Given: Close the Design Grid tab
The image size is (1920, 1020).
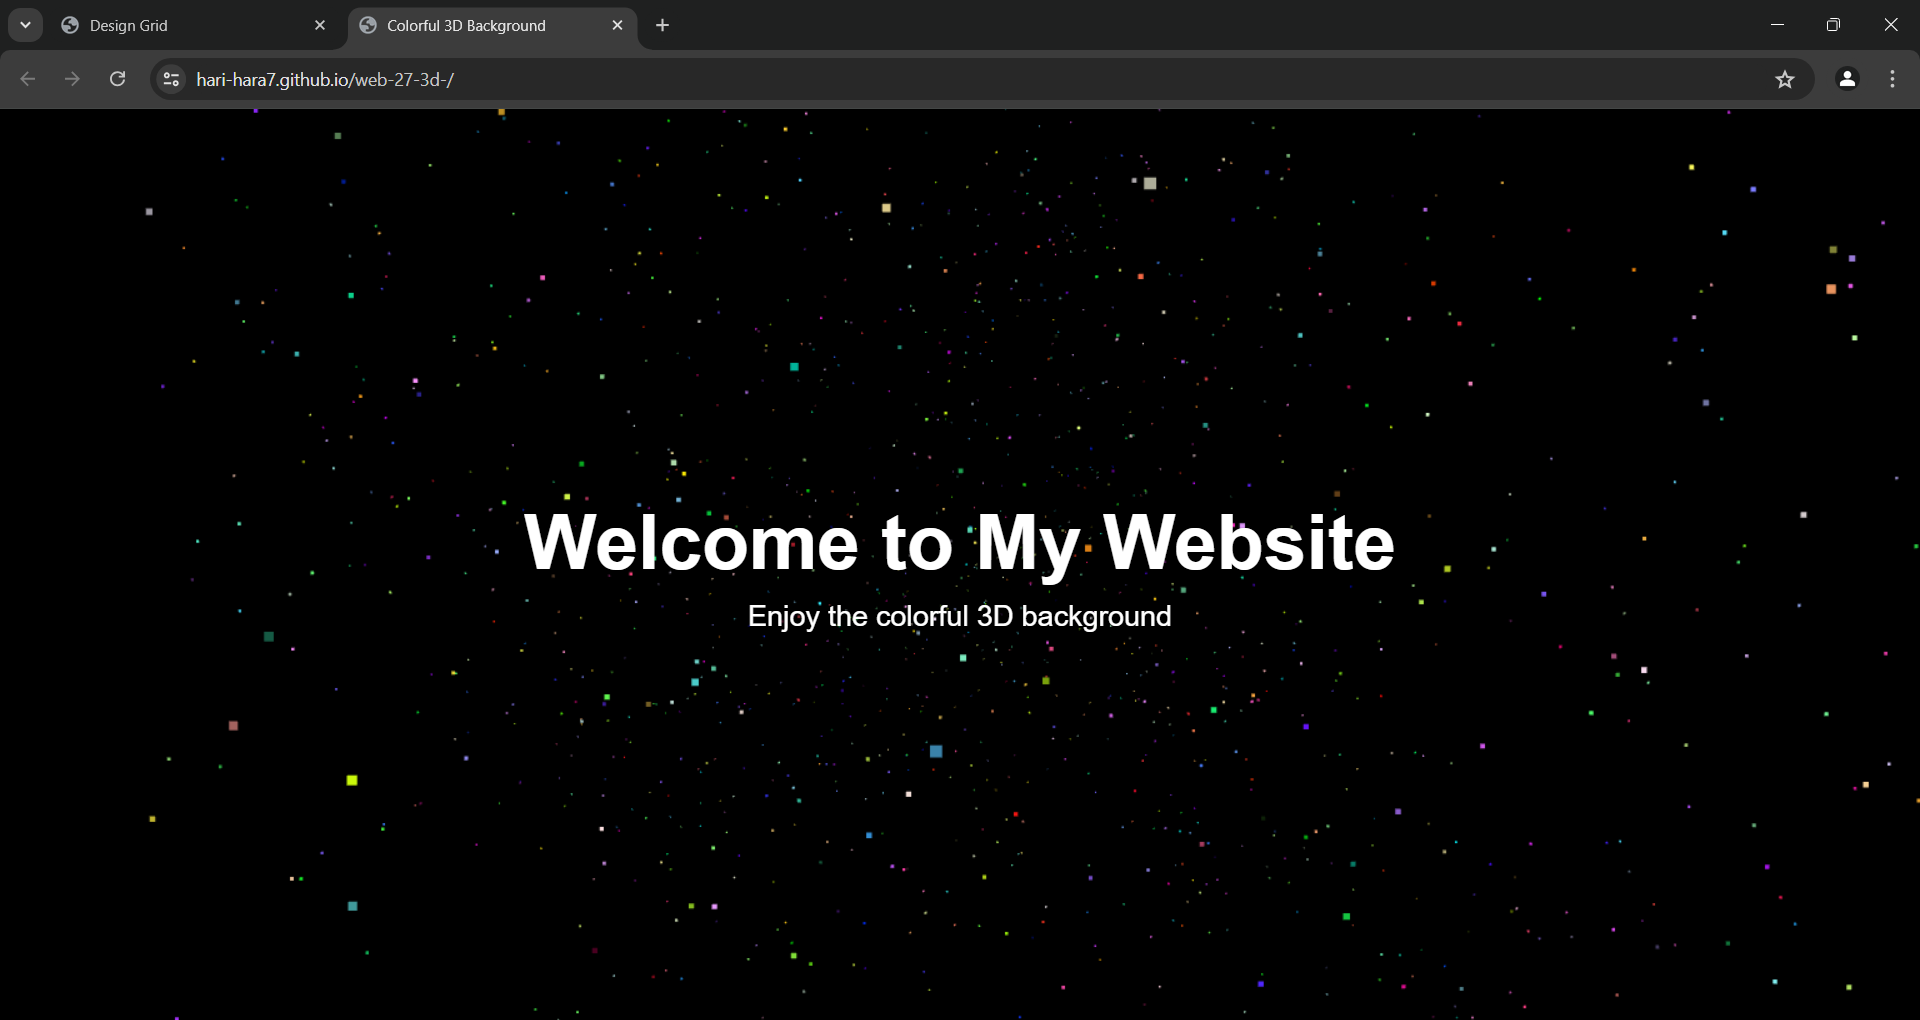Looking at the screenshot, I should (320, 26).
